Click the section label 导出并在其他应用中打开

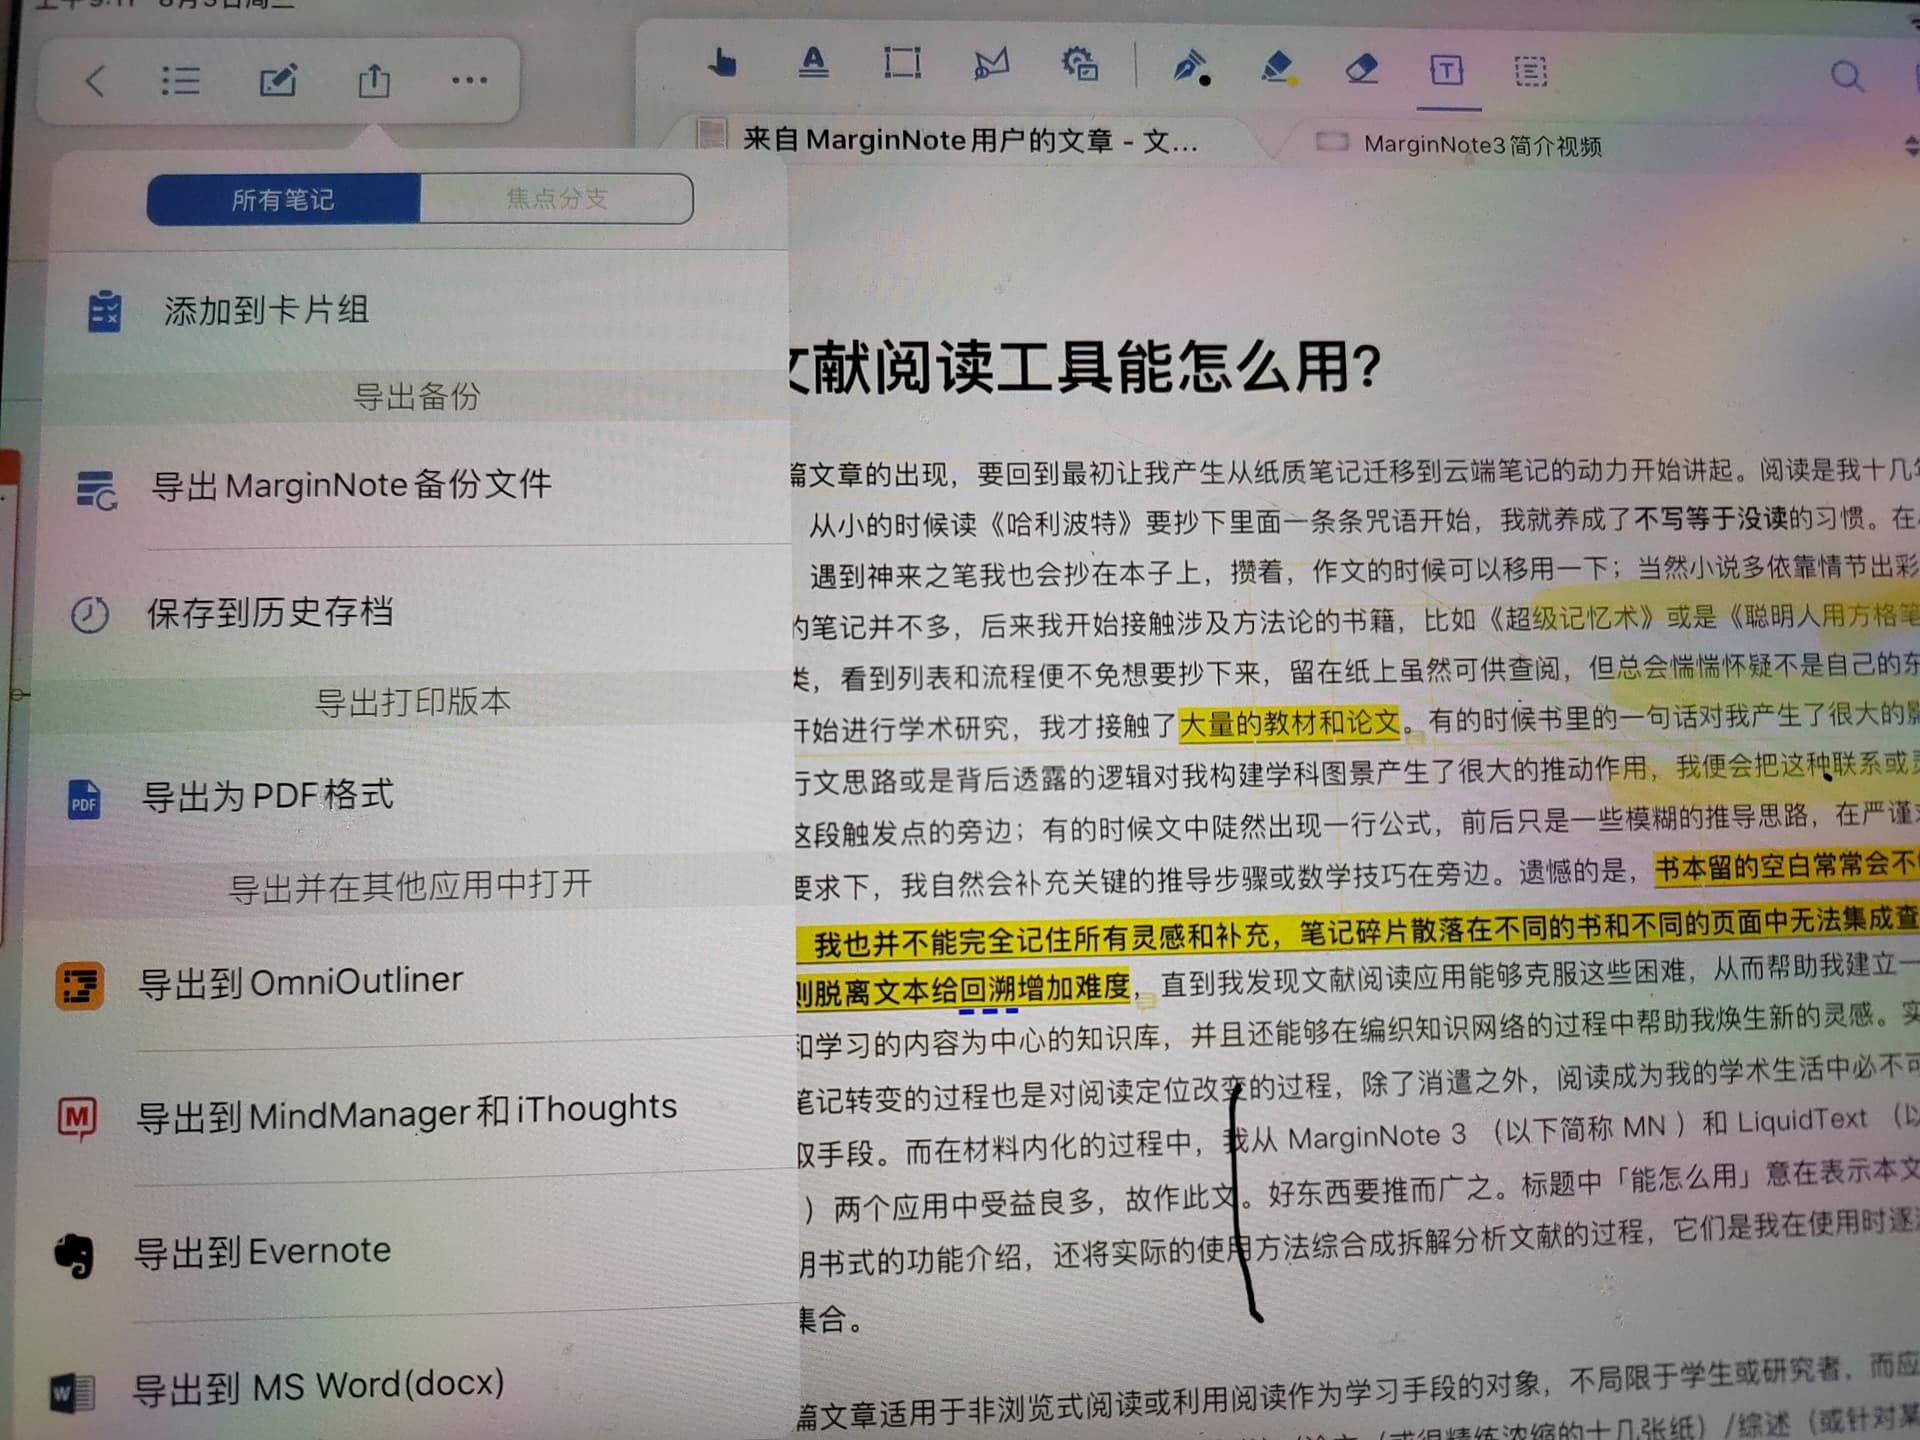click(x=410, y=886)
